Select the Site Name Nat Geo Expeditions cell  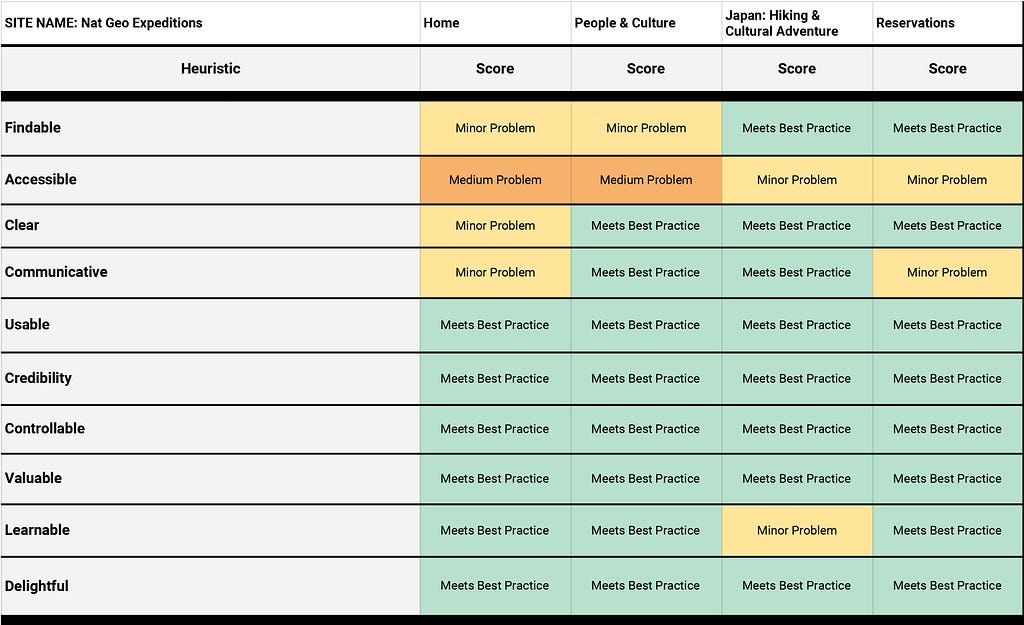(210, 23)
